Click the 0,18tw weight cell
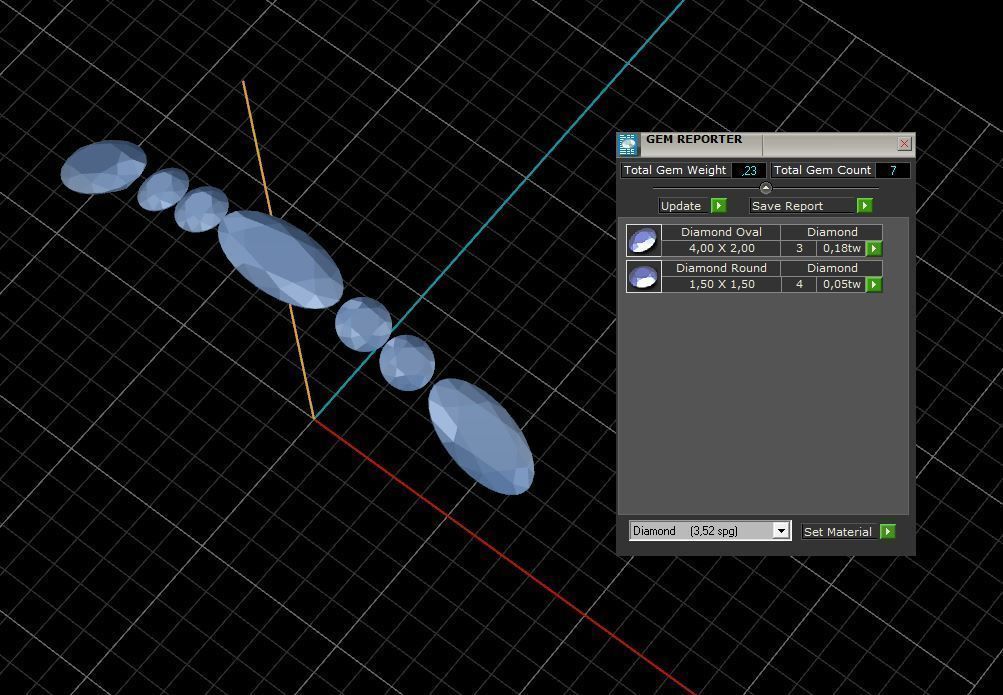The image size is (1003, 695). point(841,248)
